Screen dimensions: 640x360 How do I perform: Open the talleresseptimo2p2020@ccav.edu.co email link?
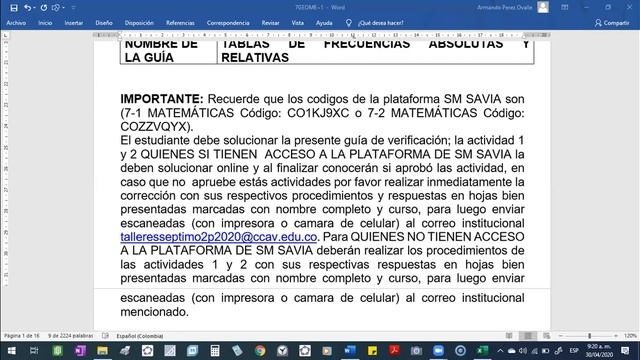[218, 237]
